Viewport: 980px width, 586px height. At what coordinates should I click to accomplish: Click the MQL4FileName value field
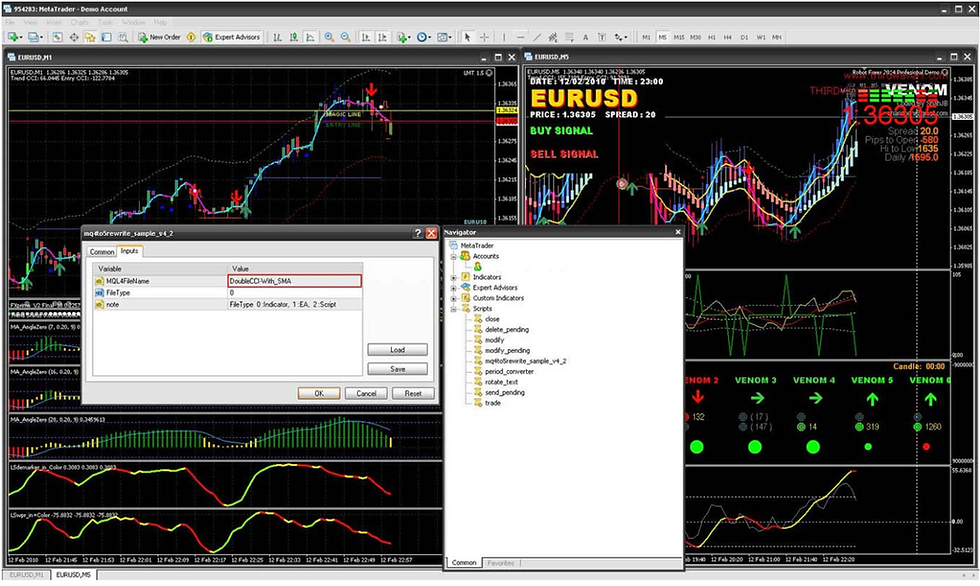[x=294, y=281]
